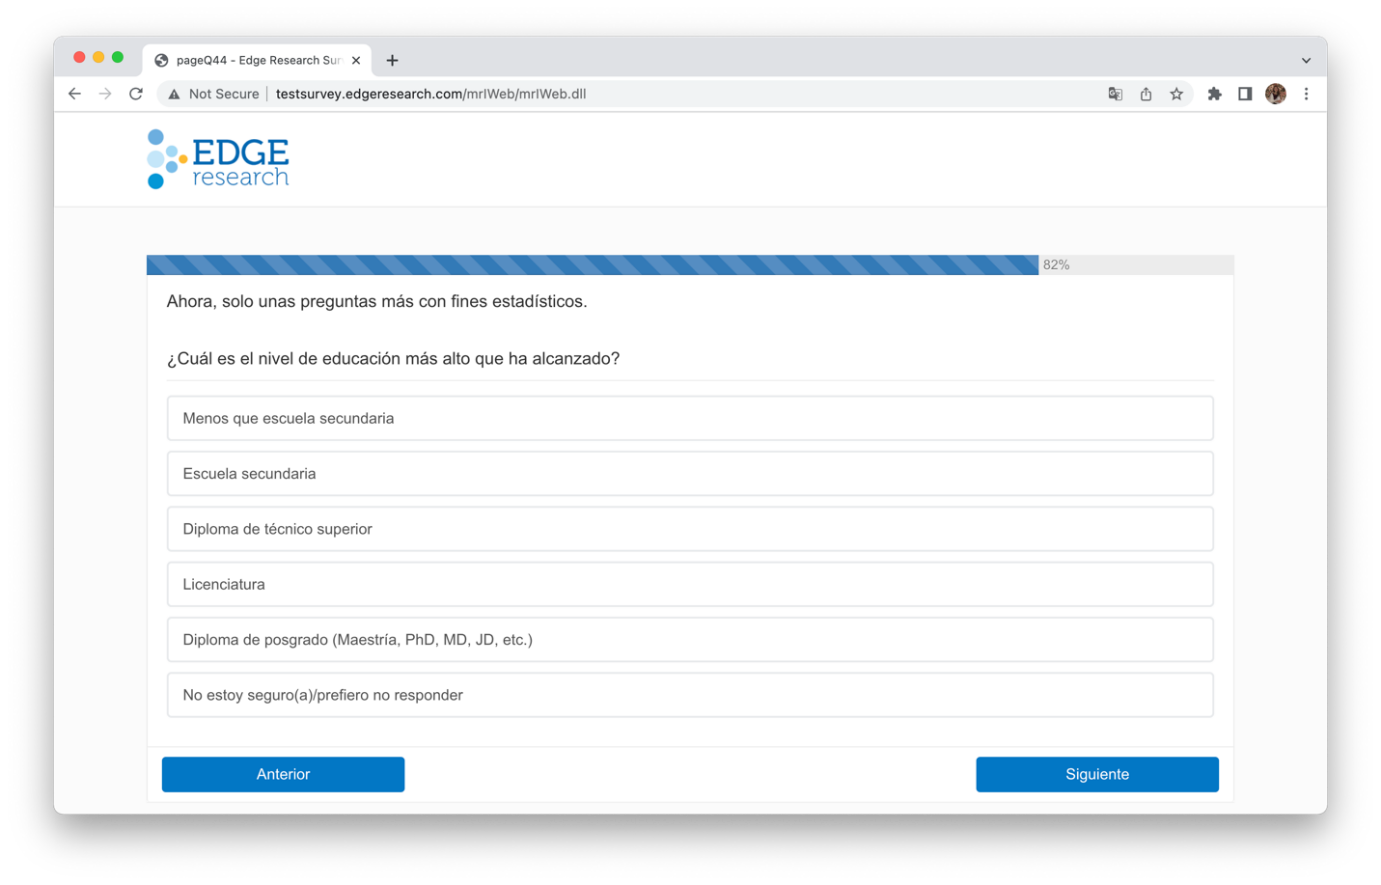Image resolution: width=1381 pixels, height=885 pixels.
Task: Select the pageQ44 - Edge Research tab
Action: (258, 60)
